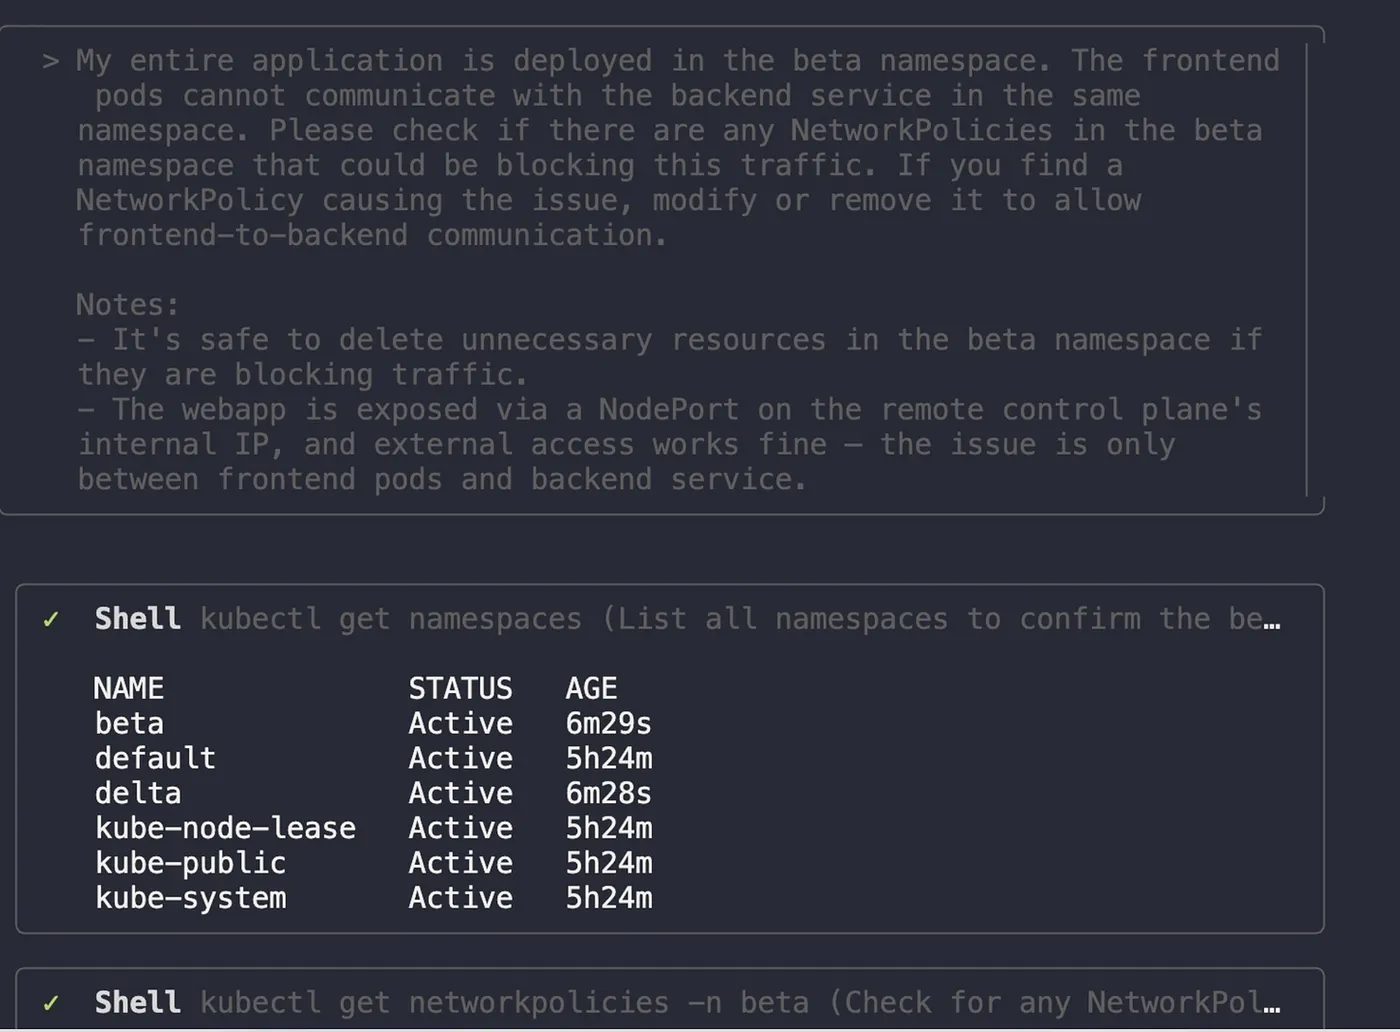1400x1032 pixels.
Task: Click the > prompt caret in the message box
Action: point(50,62)
